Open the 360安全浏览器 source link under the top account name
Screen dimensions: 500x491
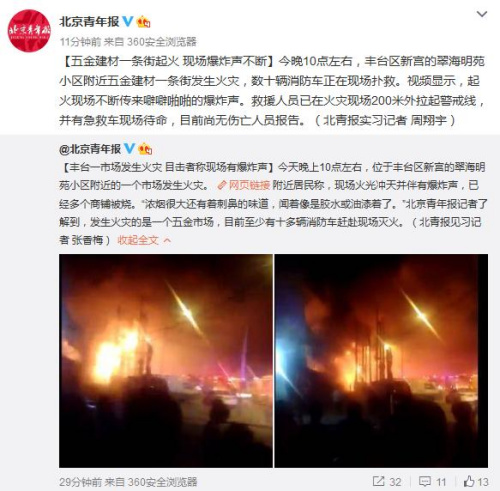click(162, 42)
